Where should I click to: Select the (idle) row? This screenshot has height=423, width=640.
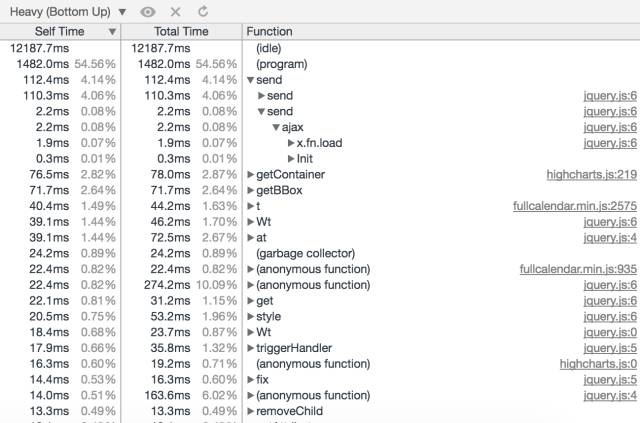(x=320, y=48)
